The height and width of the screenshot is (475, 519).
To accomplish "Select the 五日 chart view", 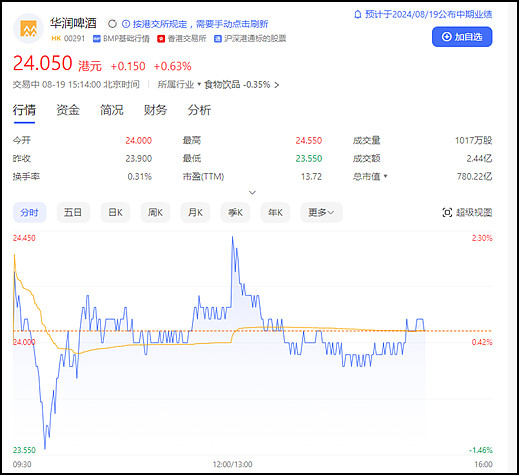I will [x=73, y=212].
